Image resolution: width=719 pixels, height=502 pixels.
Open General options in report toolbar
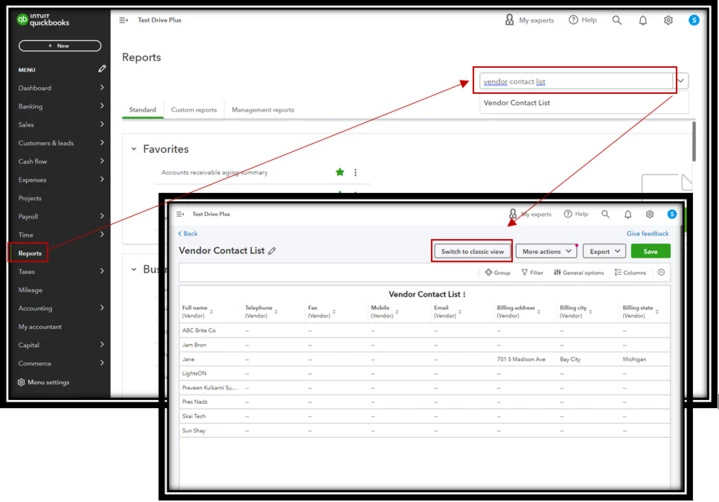[x=579, y=272]
